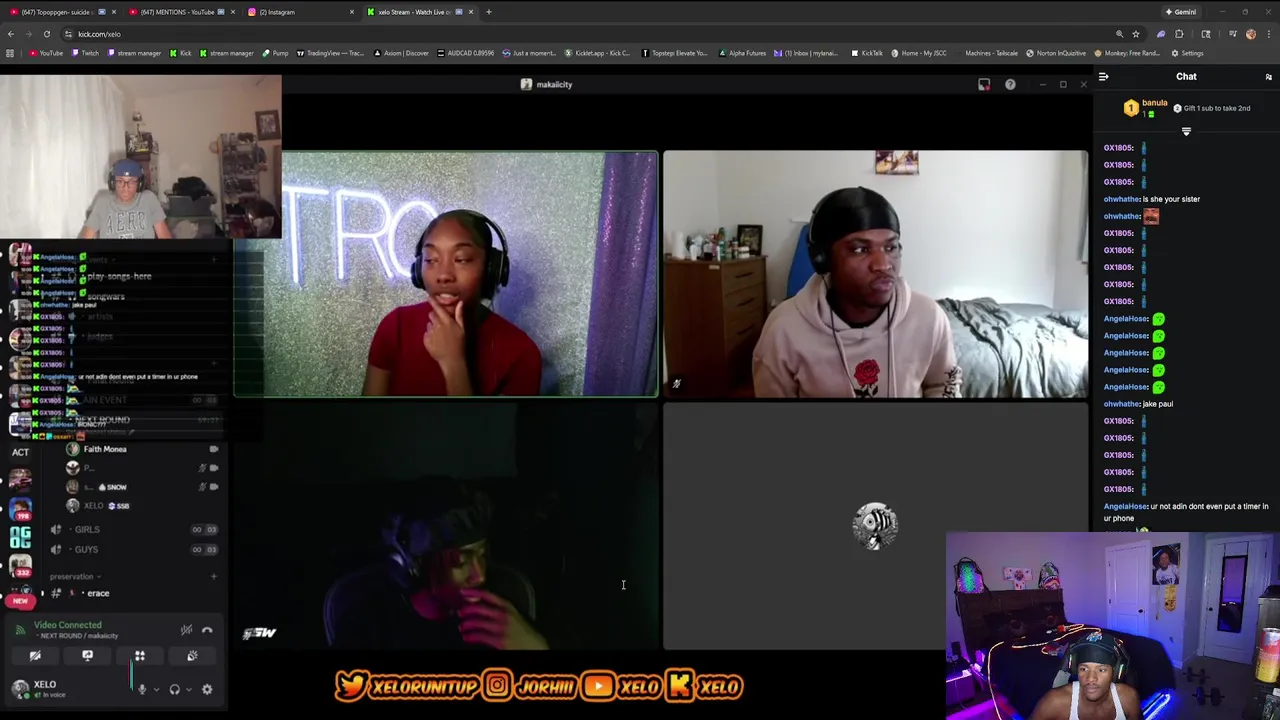This screenshot has height=720, width=1280.
Task: Open a new browser tab
Action: [x=489, y=12]
